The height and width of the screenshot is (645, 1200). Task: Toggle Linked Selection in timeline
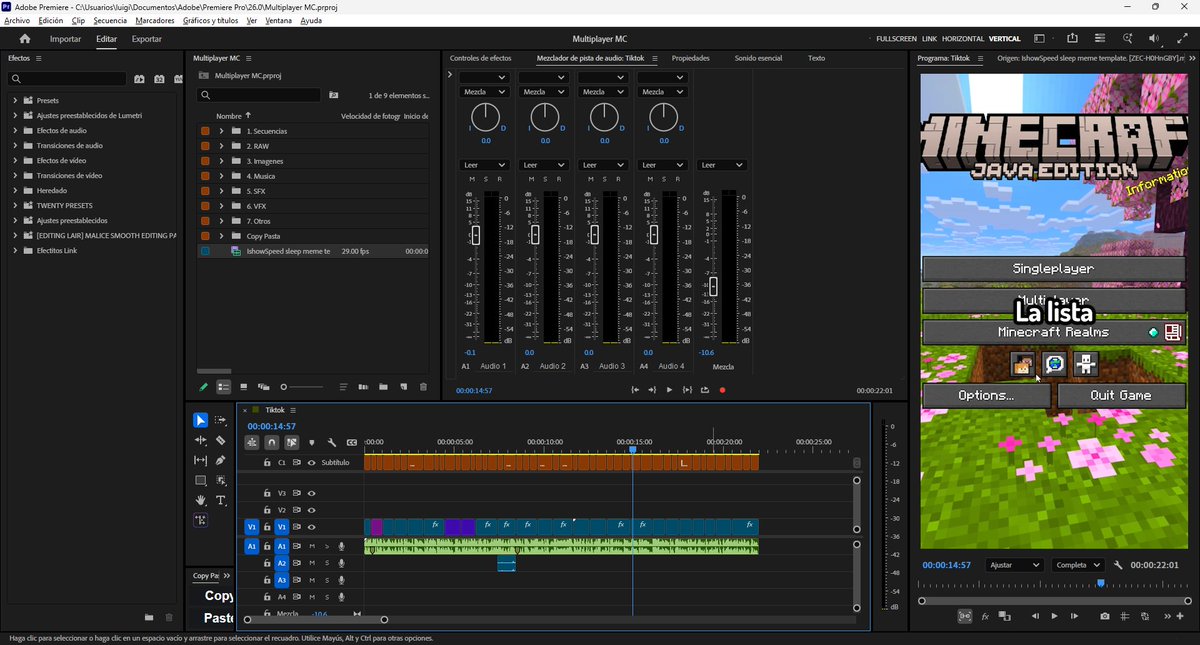pos(291,442)
